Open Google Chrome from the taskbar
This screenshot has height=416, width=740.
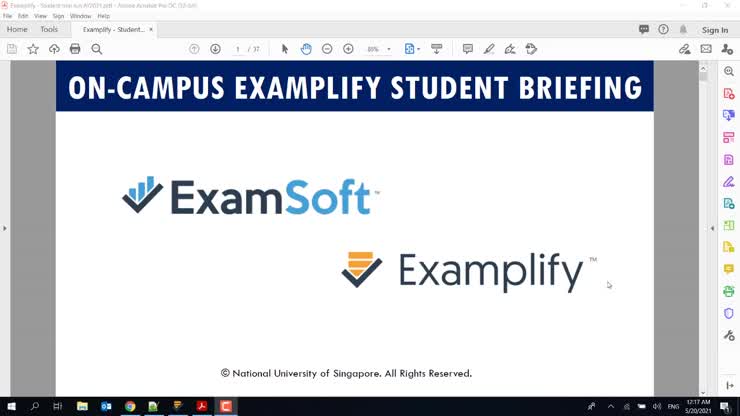tap(130, 406)
